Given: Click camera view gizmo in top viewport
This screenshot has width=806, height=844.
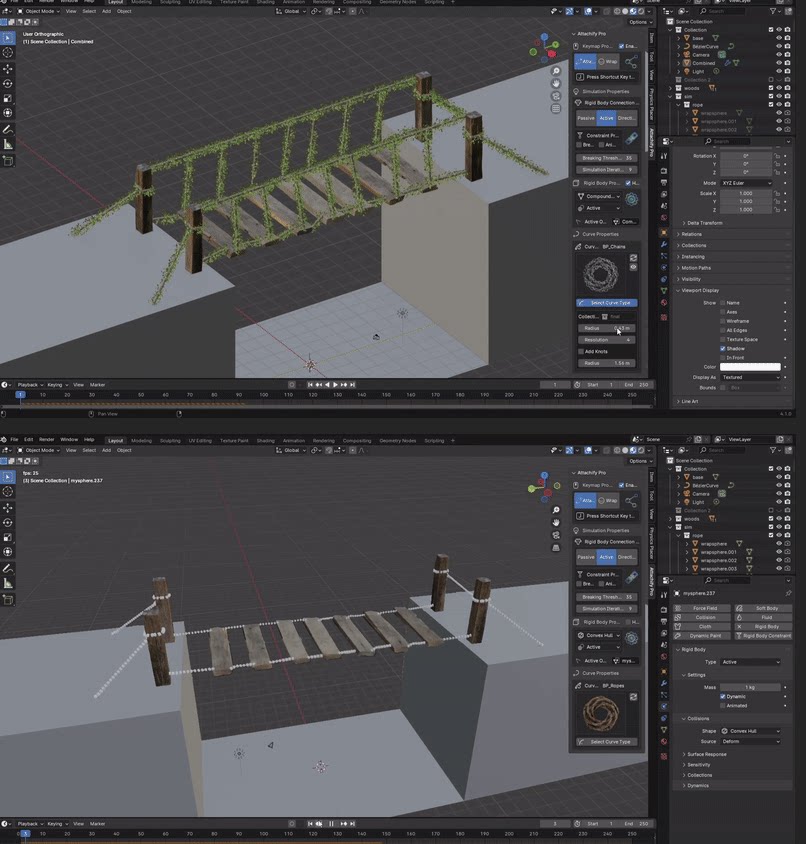Looking at the screenshot, I should 556,96.
